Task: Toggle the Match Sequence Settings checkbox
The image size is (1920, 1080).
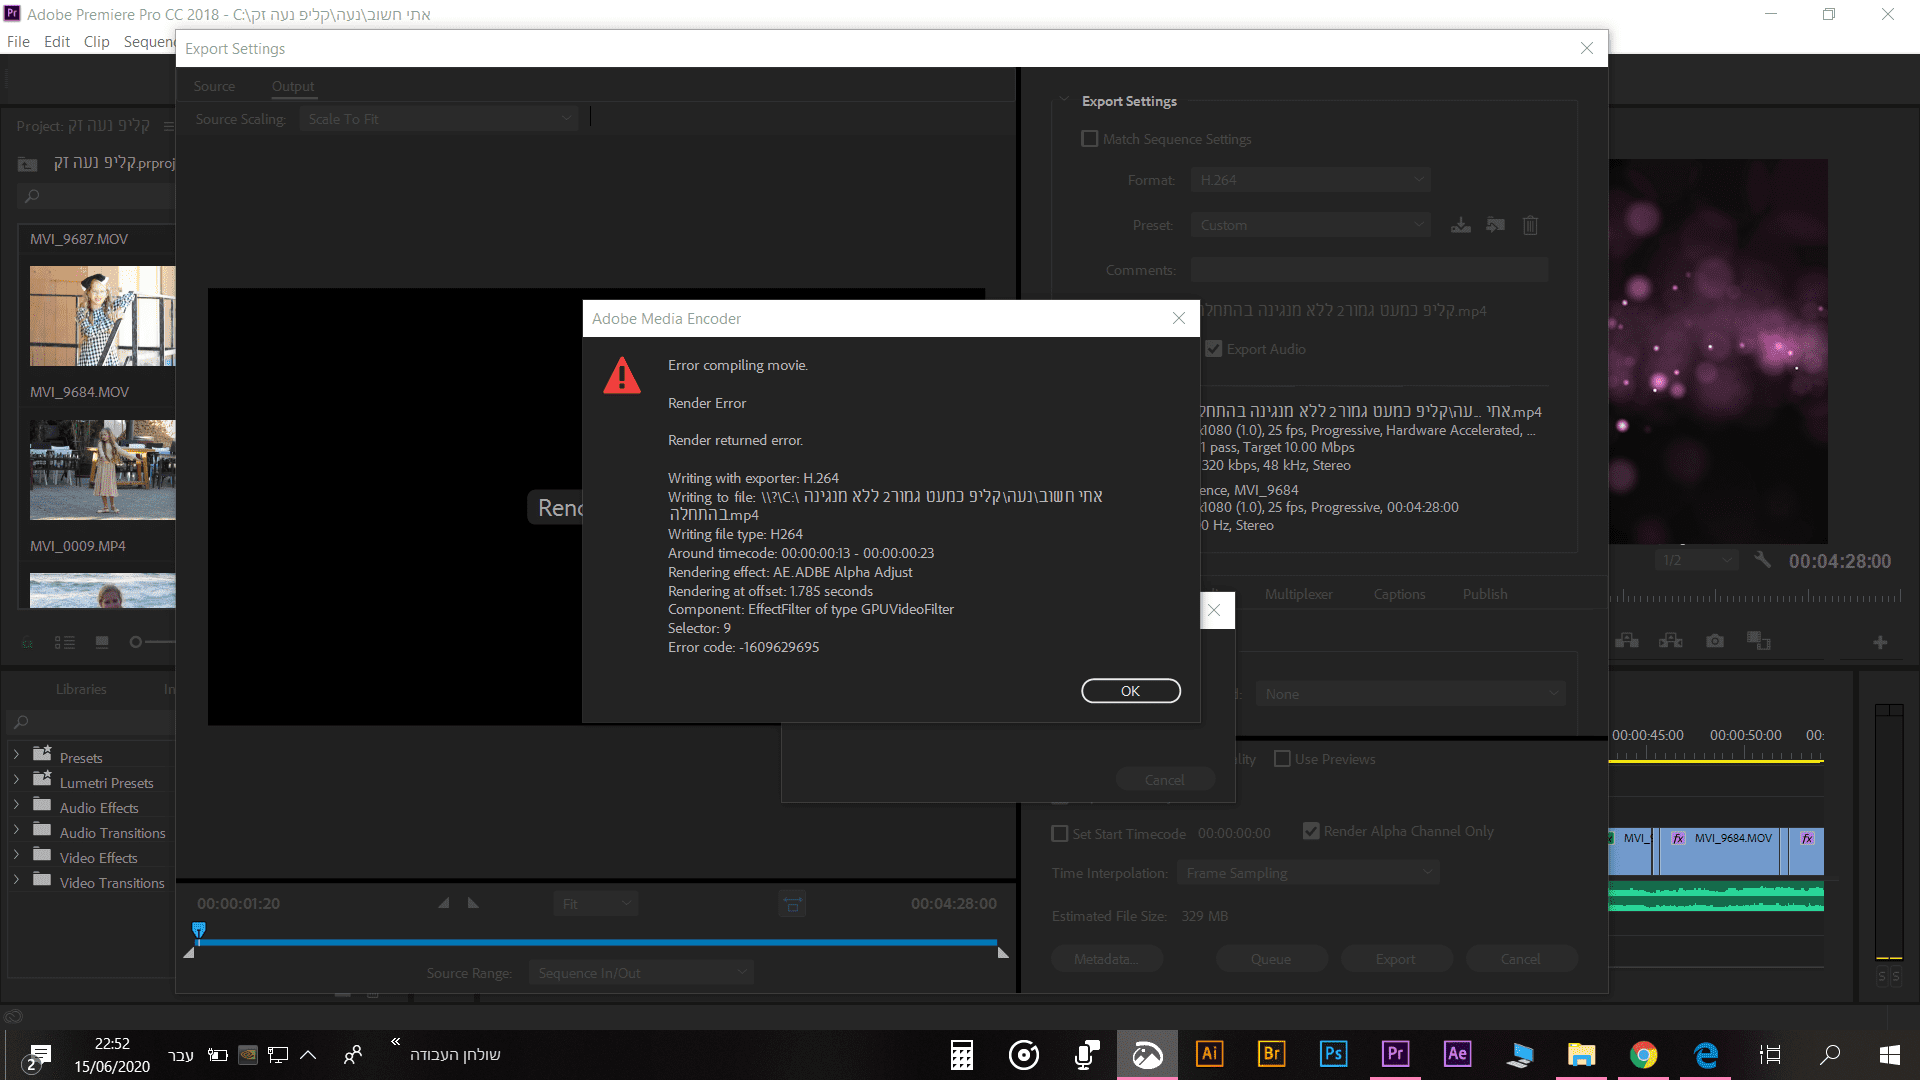Action: (1090, 139)
